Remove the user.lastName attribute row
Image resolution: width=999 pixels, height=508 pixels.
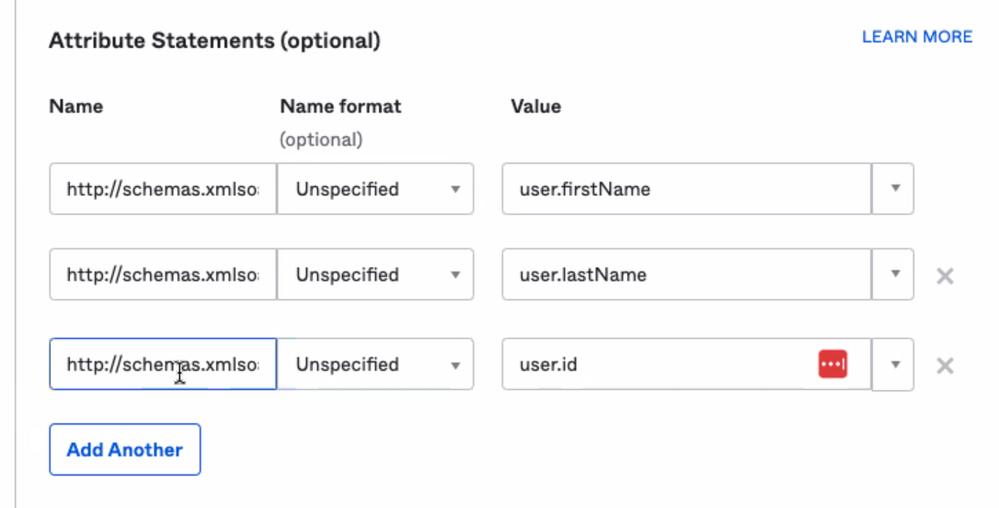click(x=944, y=275)
